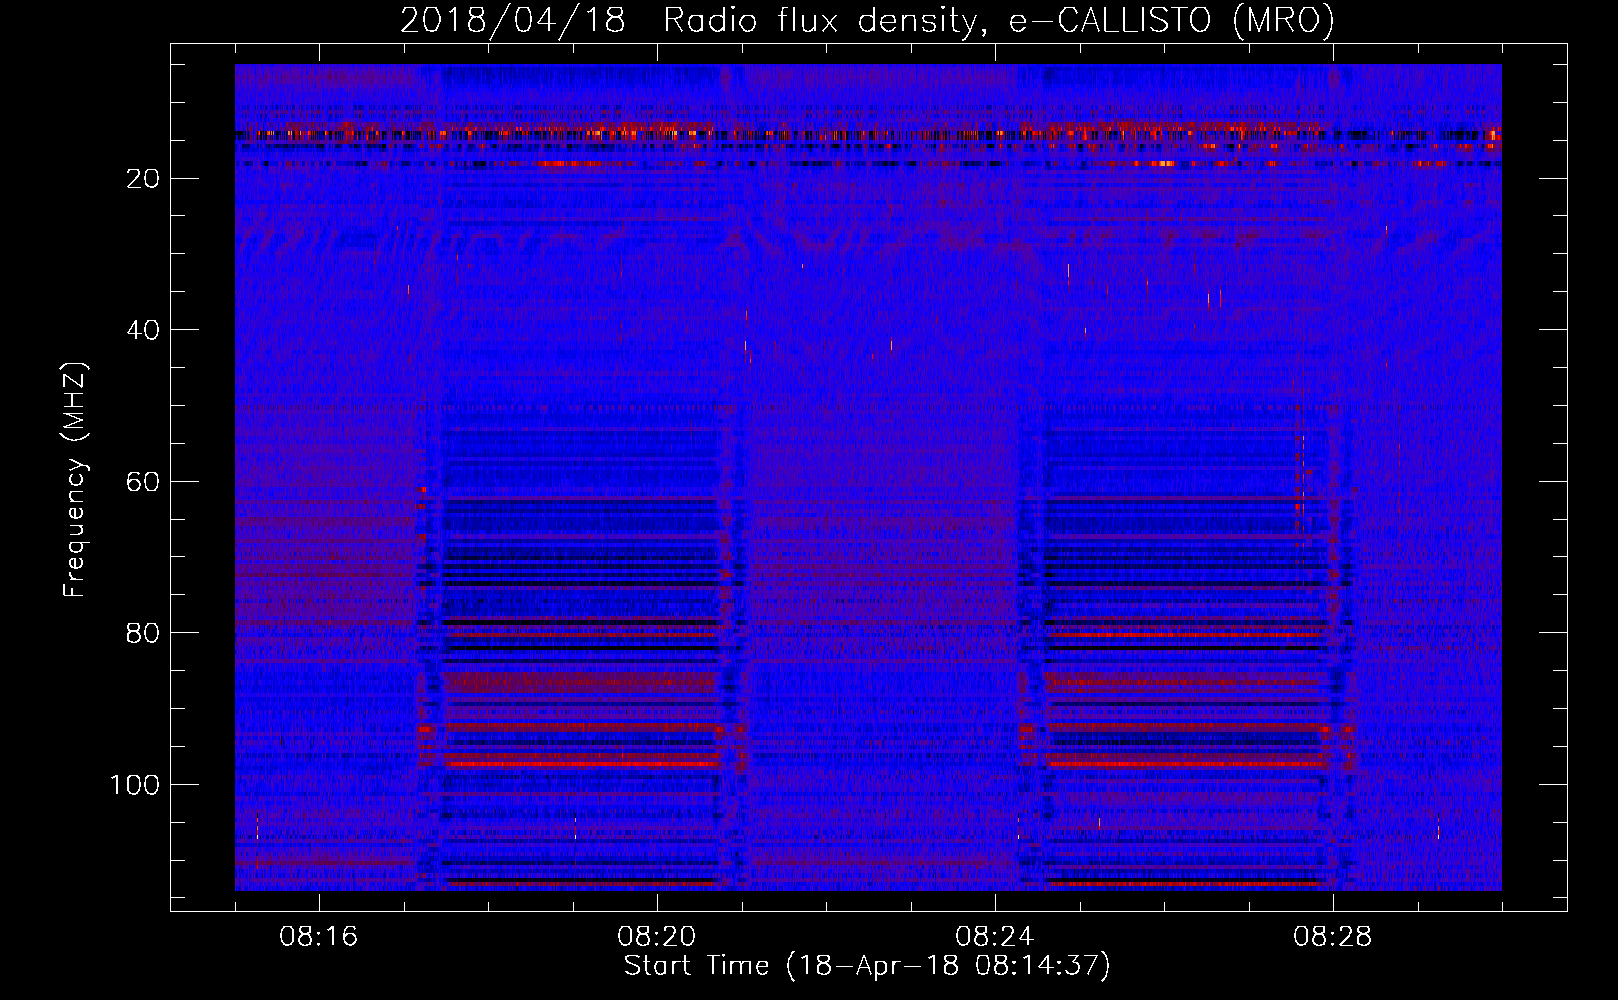Click the 'Start Time (18-Apr-18 08:14:37)' label
Screen dimensions: 1618x1000
867,966
